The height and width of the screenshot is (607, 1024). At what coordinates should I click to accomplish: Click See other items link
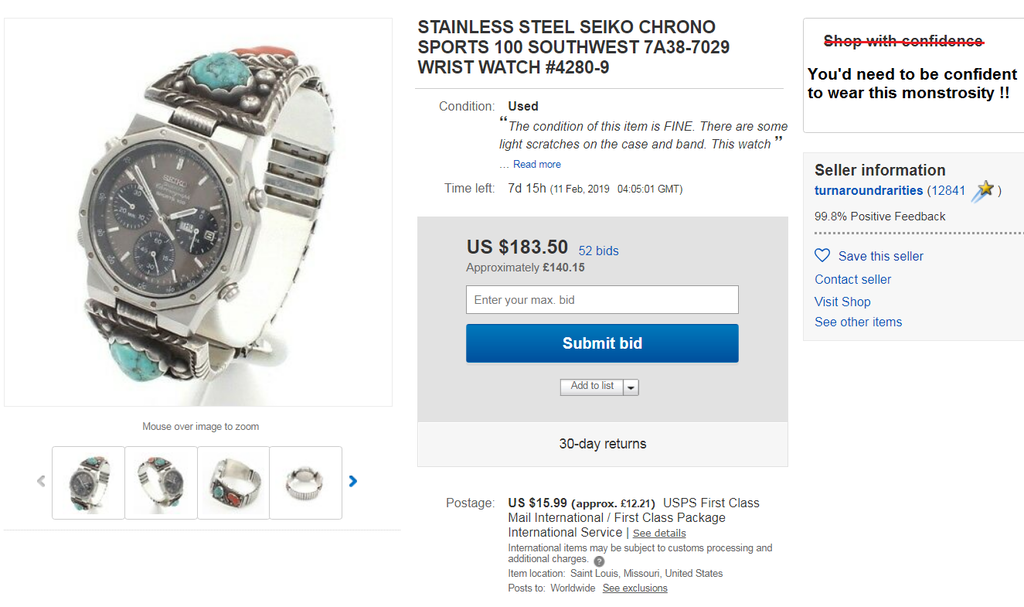coord(858,322)
